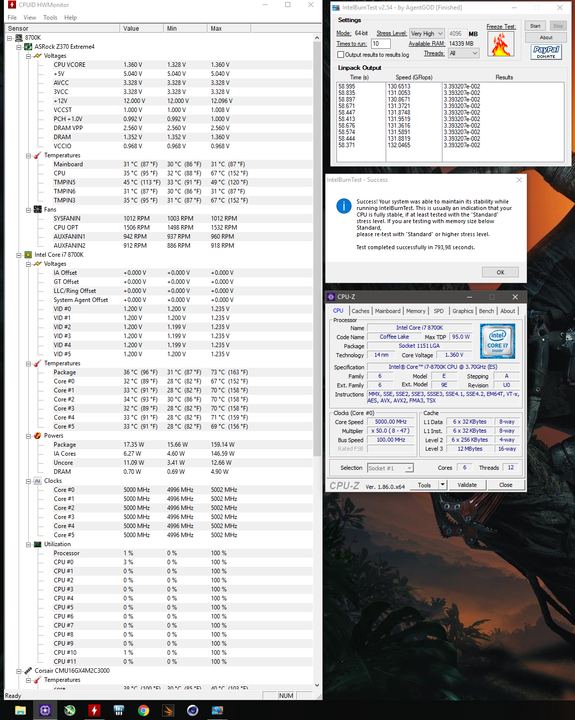Collapse the Clocks group expander
Viewport: 575px width, 720px height.
click(x=28, y=481)
